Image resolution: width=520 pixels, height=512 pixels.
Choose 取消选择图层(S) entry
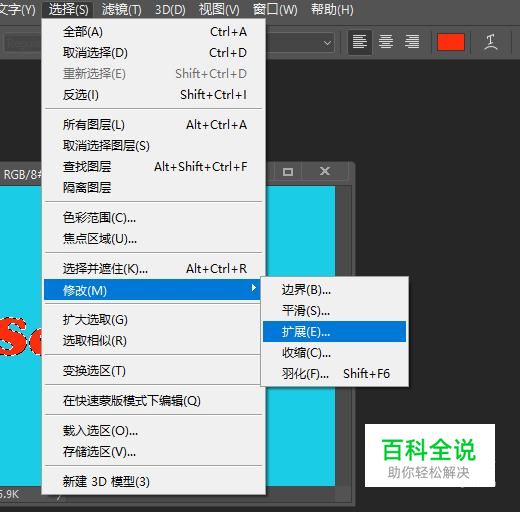point(153,146)
